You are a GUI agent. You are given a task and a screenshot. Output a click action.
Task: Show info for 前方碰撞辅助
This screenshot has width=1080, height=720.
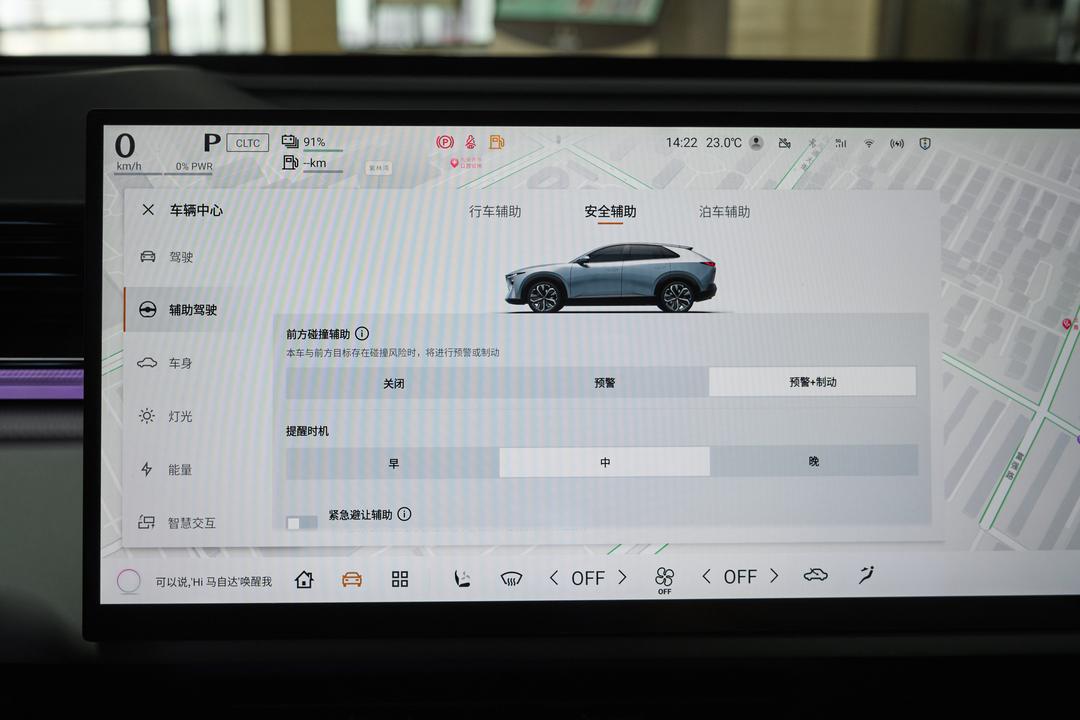[x=362, y=333]
